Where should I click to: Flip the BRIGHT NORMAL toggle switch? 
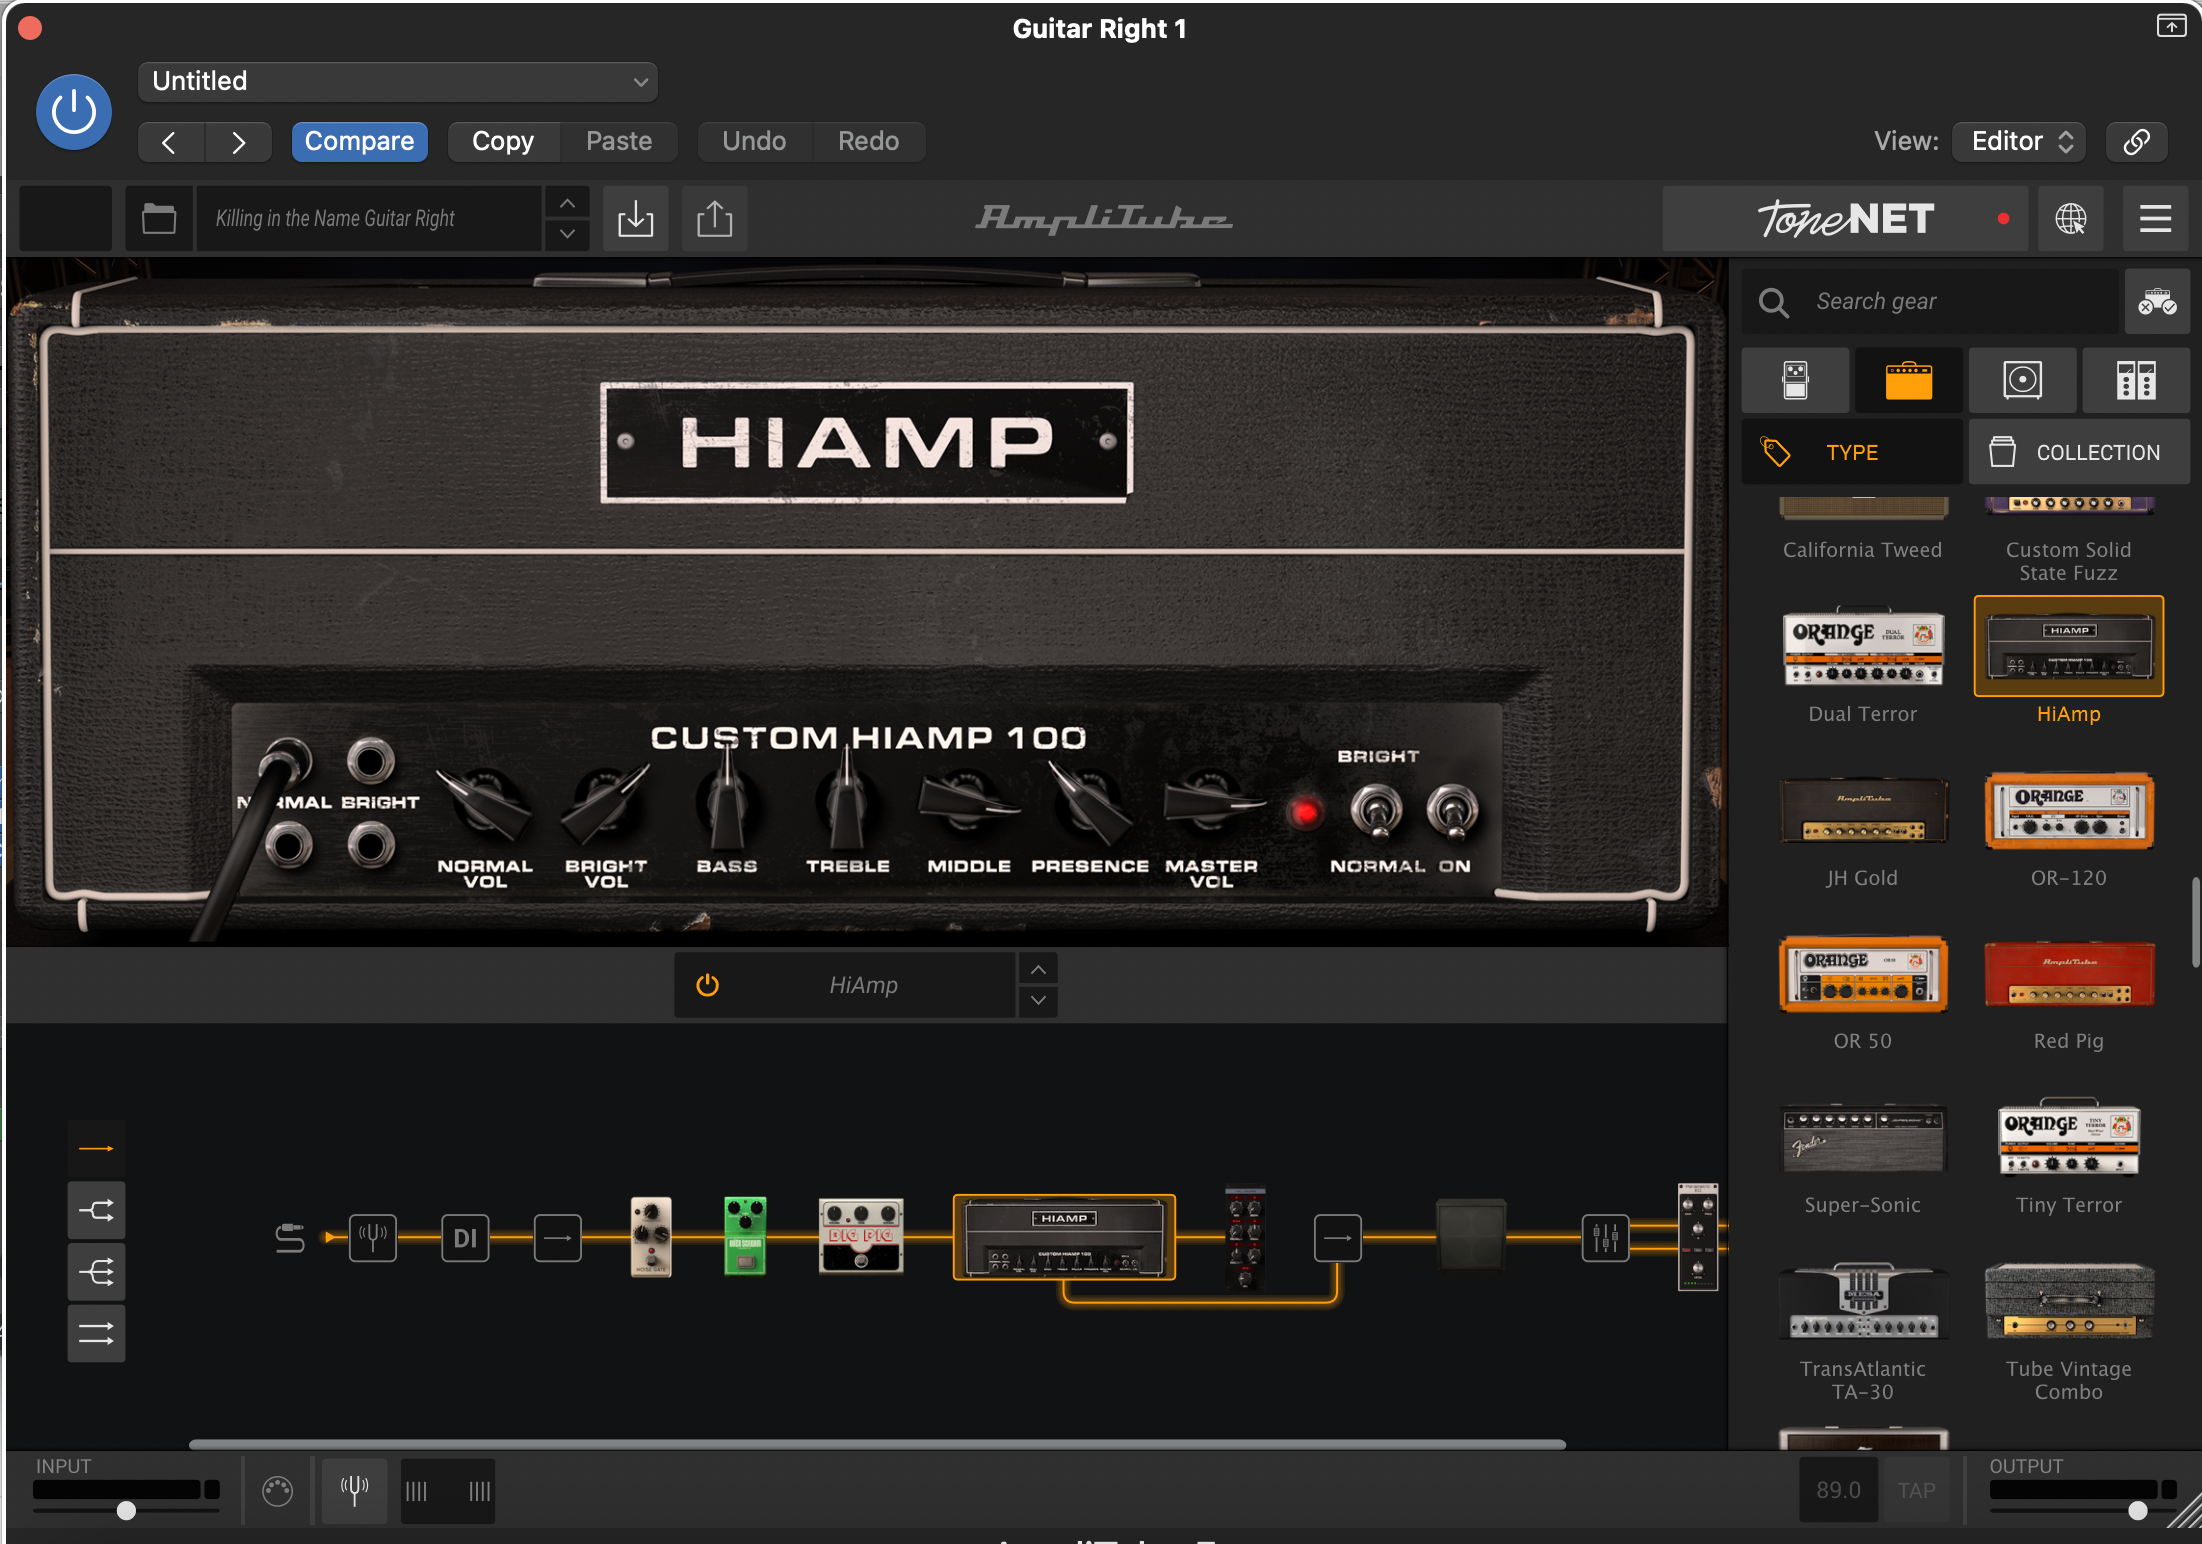(x=1376, y=812)
